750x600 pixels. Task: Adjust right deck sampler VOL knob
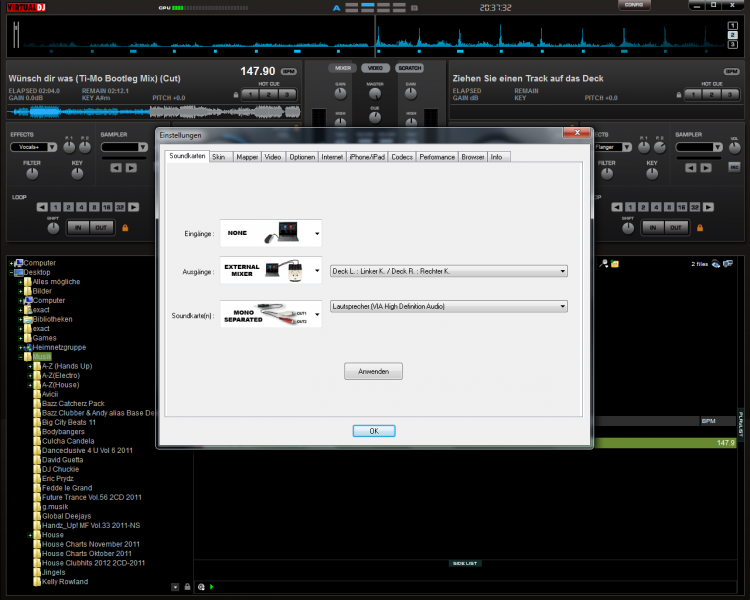pyautogui.click(x=734, y=148)
